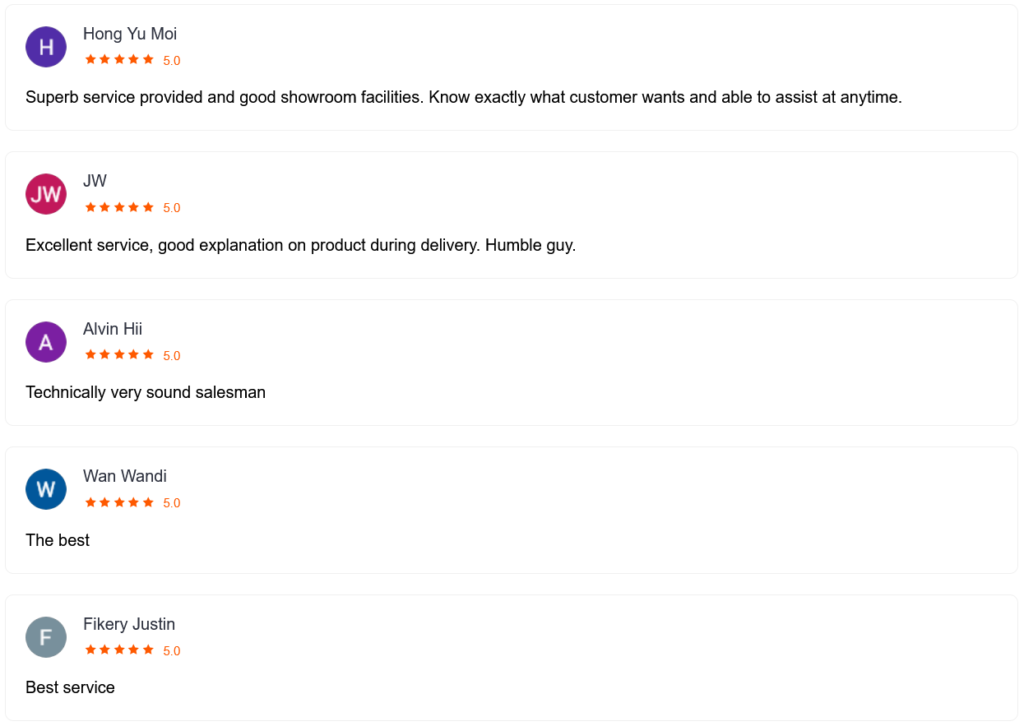Click Hong Yu Moi's purple H avatar
Screen dimensions: 1024x726
(x=46, y=47)
